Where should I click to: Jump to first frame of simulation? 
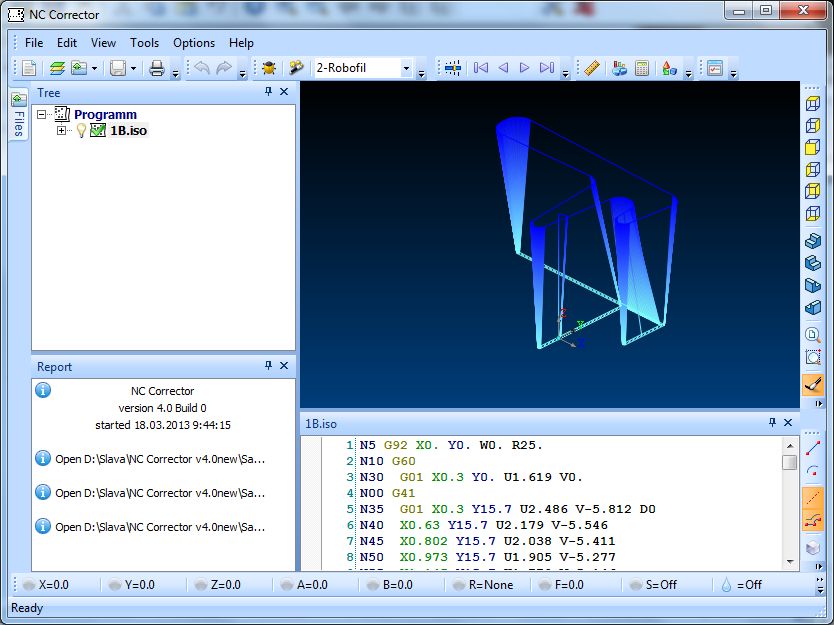click(481, 68)
